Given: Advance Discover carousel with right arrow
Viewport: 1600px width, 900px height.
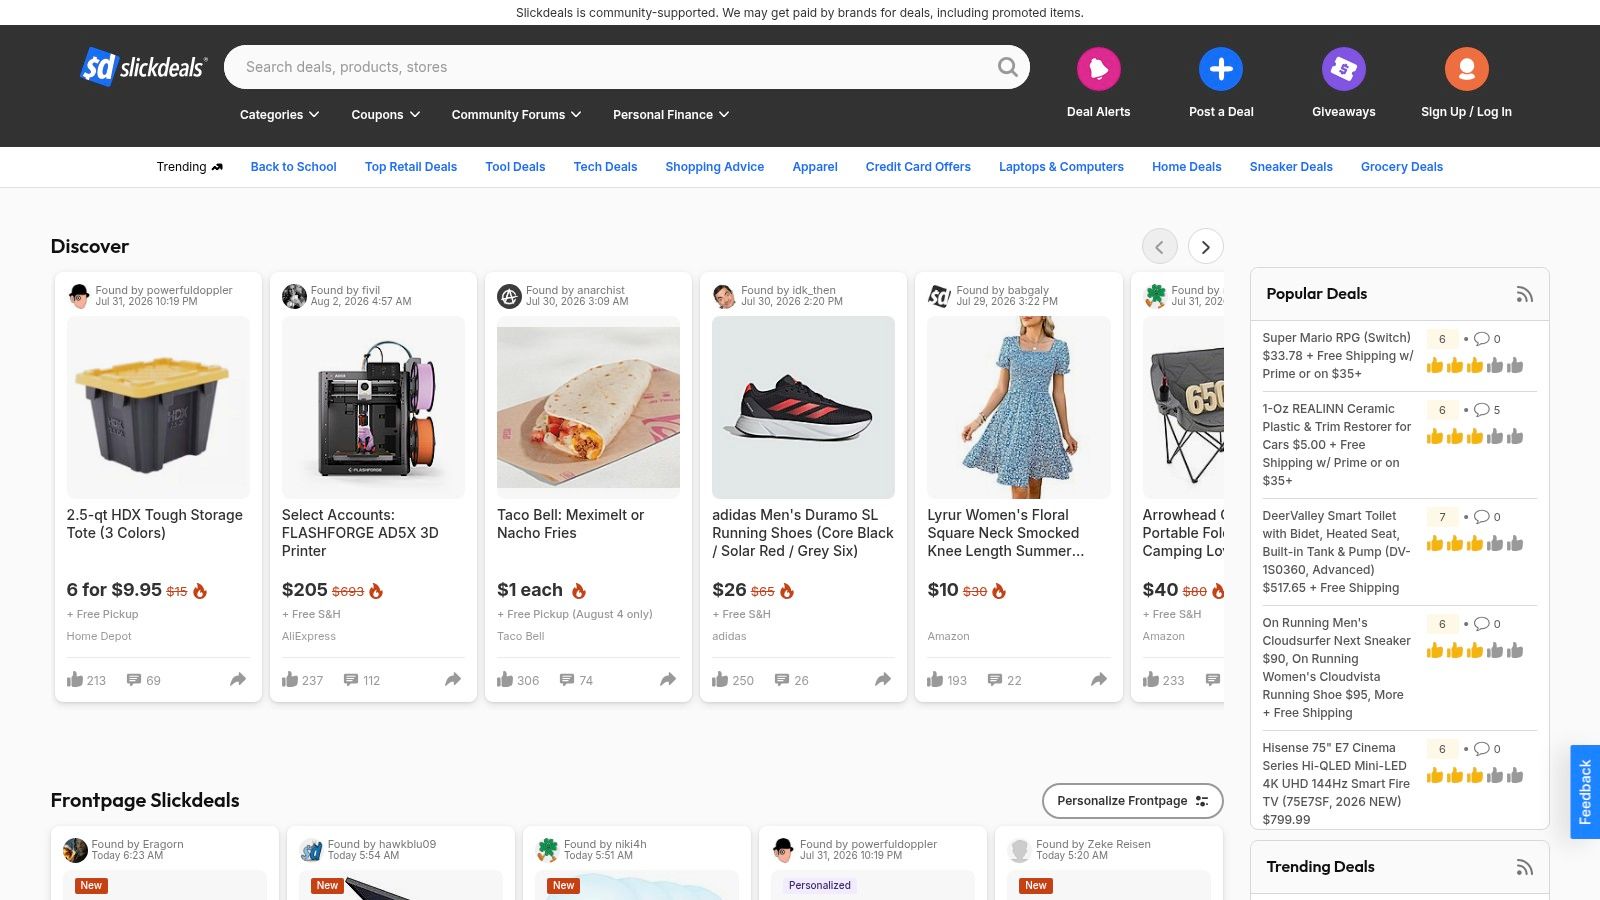Looking at the screenshot, I should click(x=1206, y=246).
